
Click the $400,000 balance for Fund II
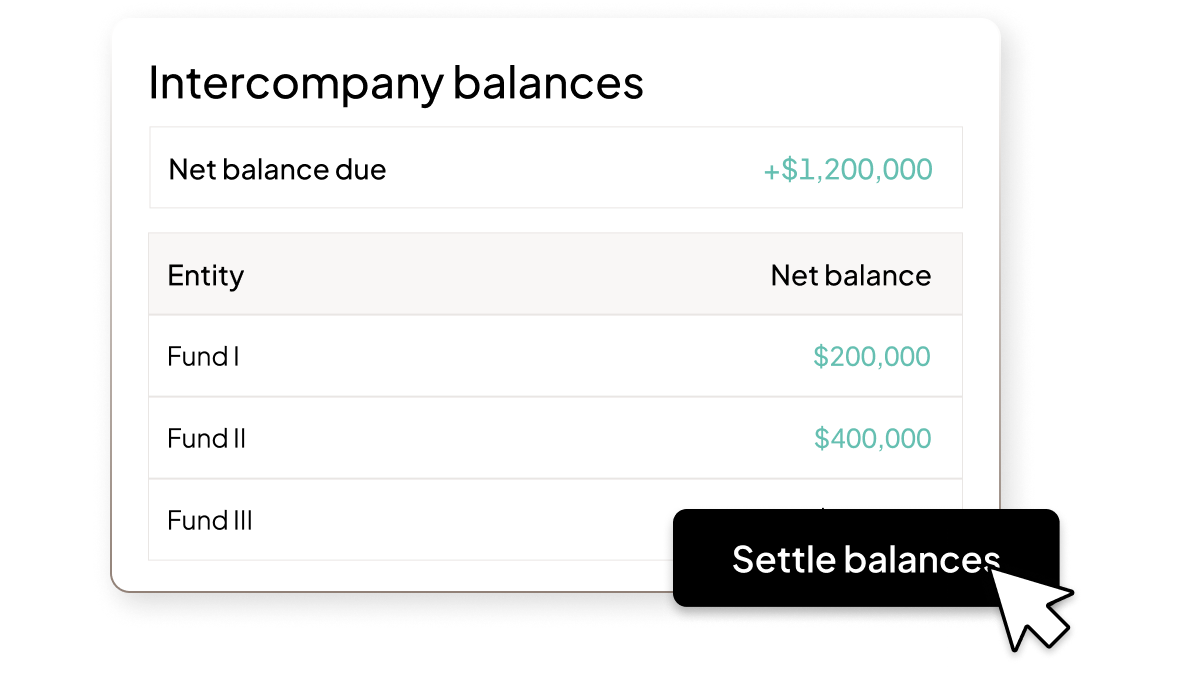tap(871, 438)
